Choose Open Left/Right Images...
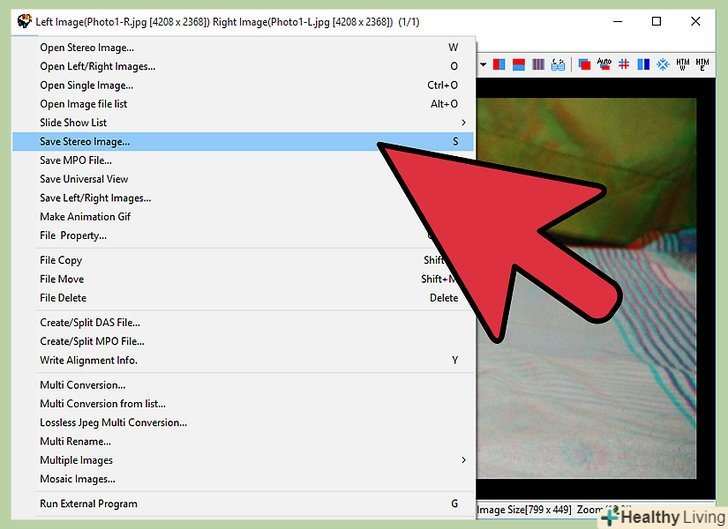Viewport: 728px width, 529px height. (243, 66)
